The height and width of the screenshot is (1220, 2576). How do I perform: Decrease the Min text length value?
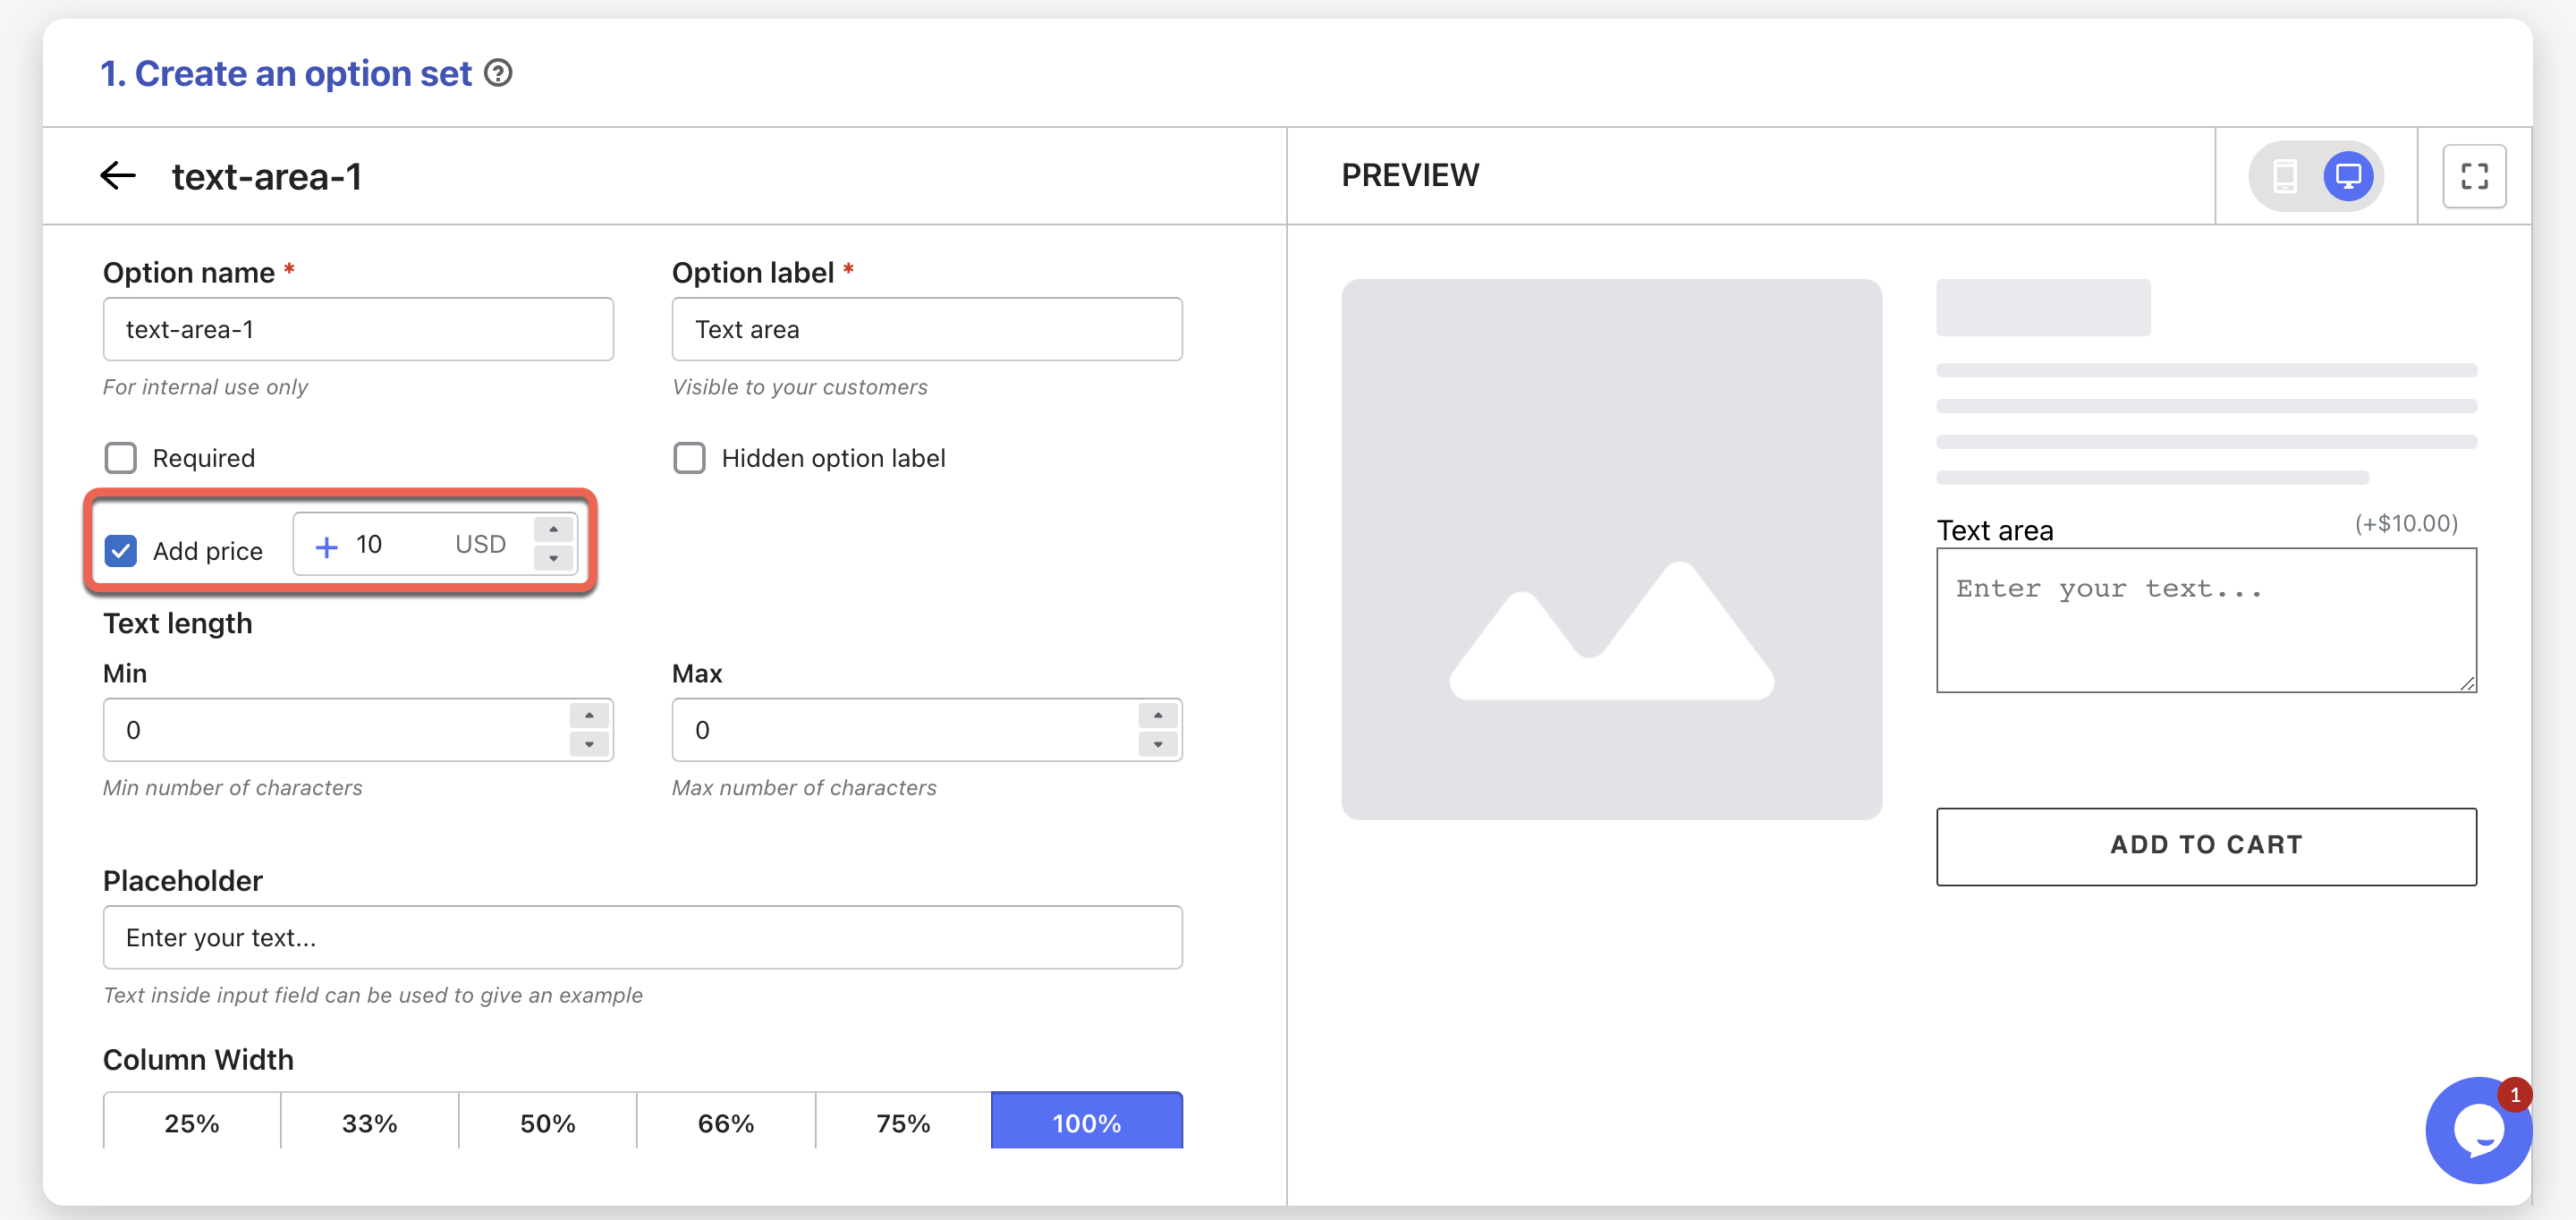(x=589, y=744)
